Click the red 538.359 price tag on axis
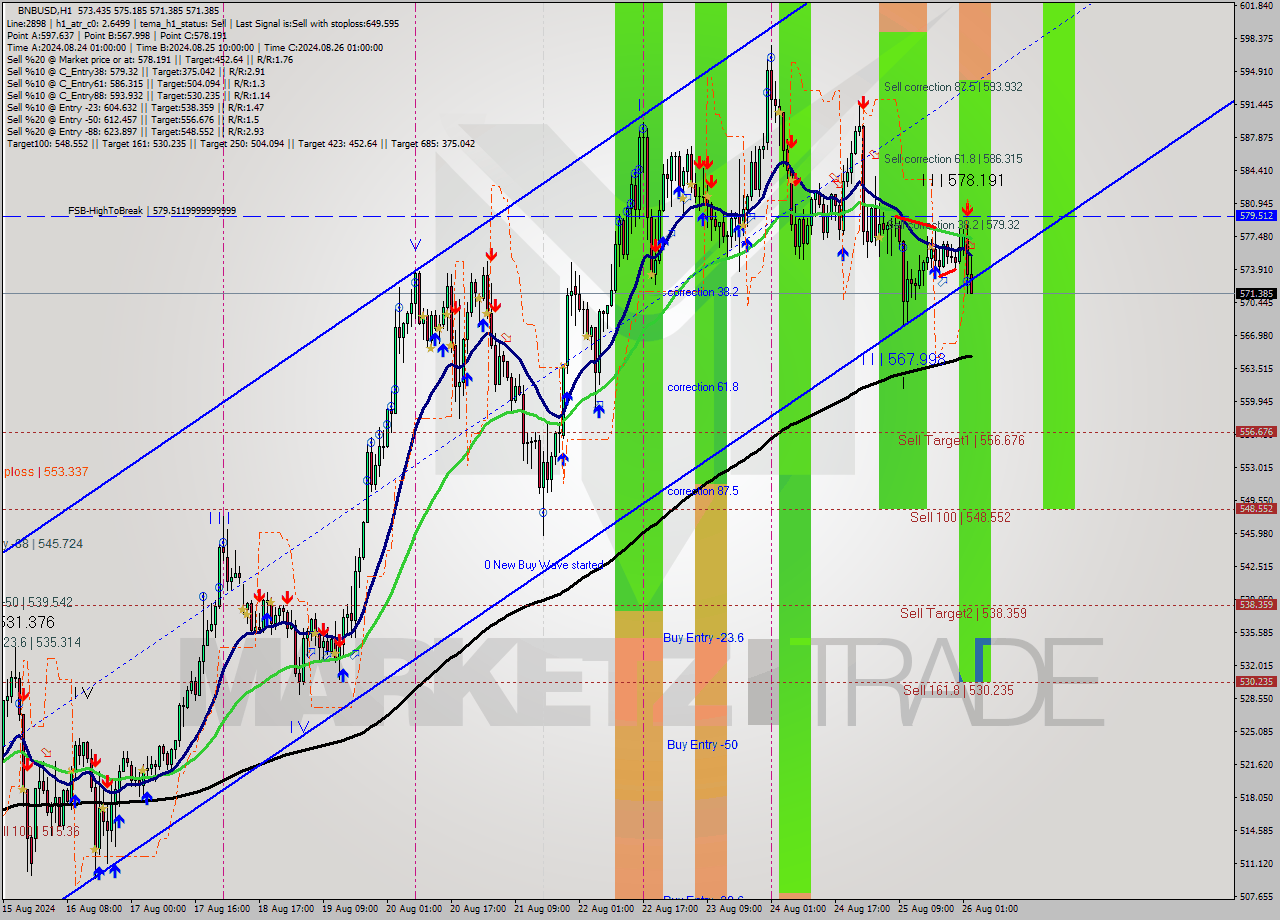The image size is (1280, 920). (1256, 604)
